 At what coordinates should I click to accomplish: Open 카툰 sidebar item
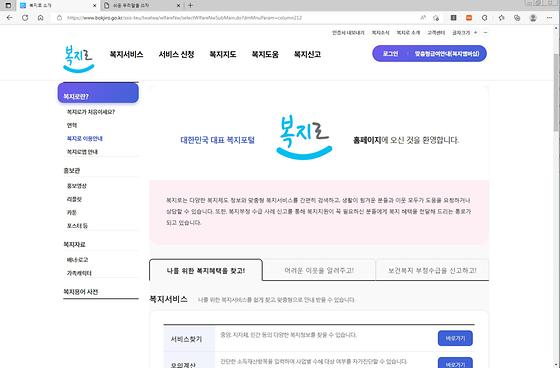[x=72, y=212]
